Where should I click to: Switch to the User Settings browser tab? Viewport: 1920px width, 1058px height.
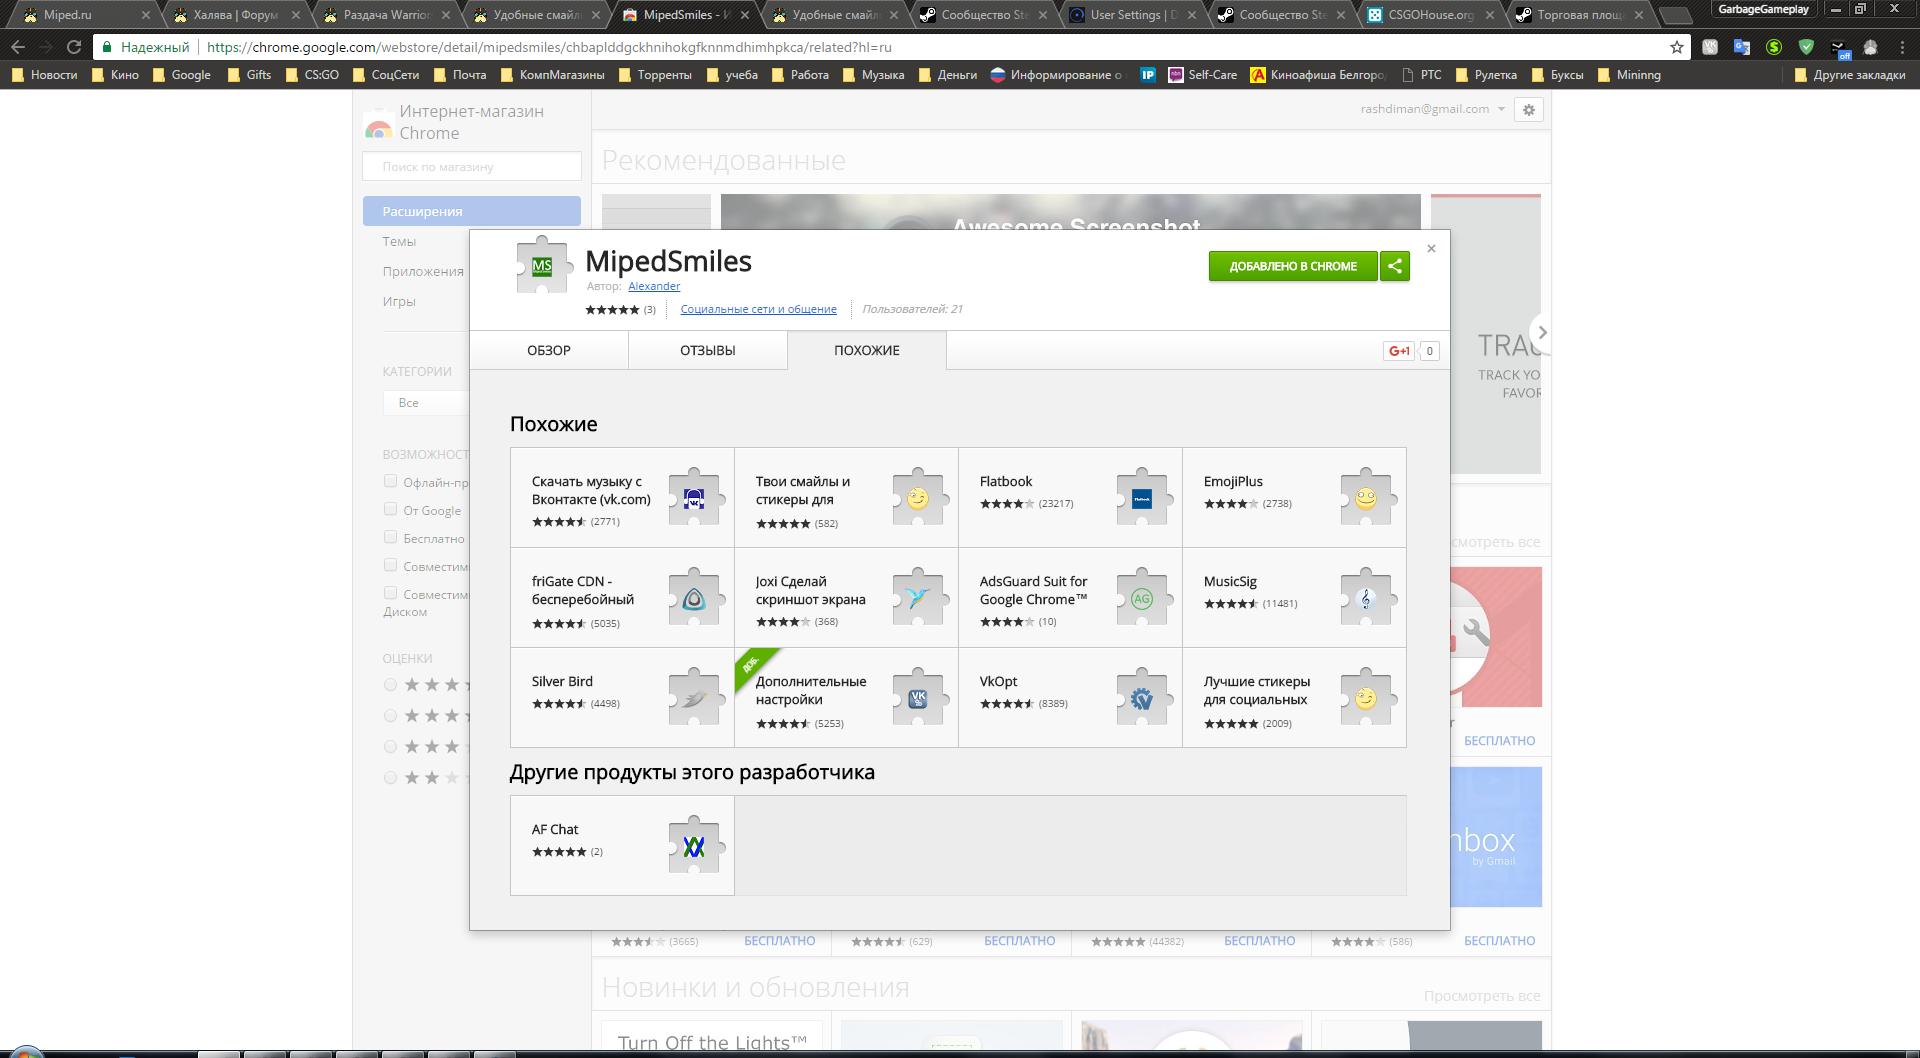[1132, 15]
